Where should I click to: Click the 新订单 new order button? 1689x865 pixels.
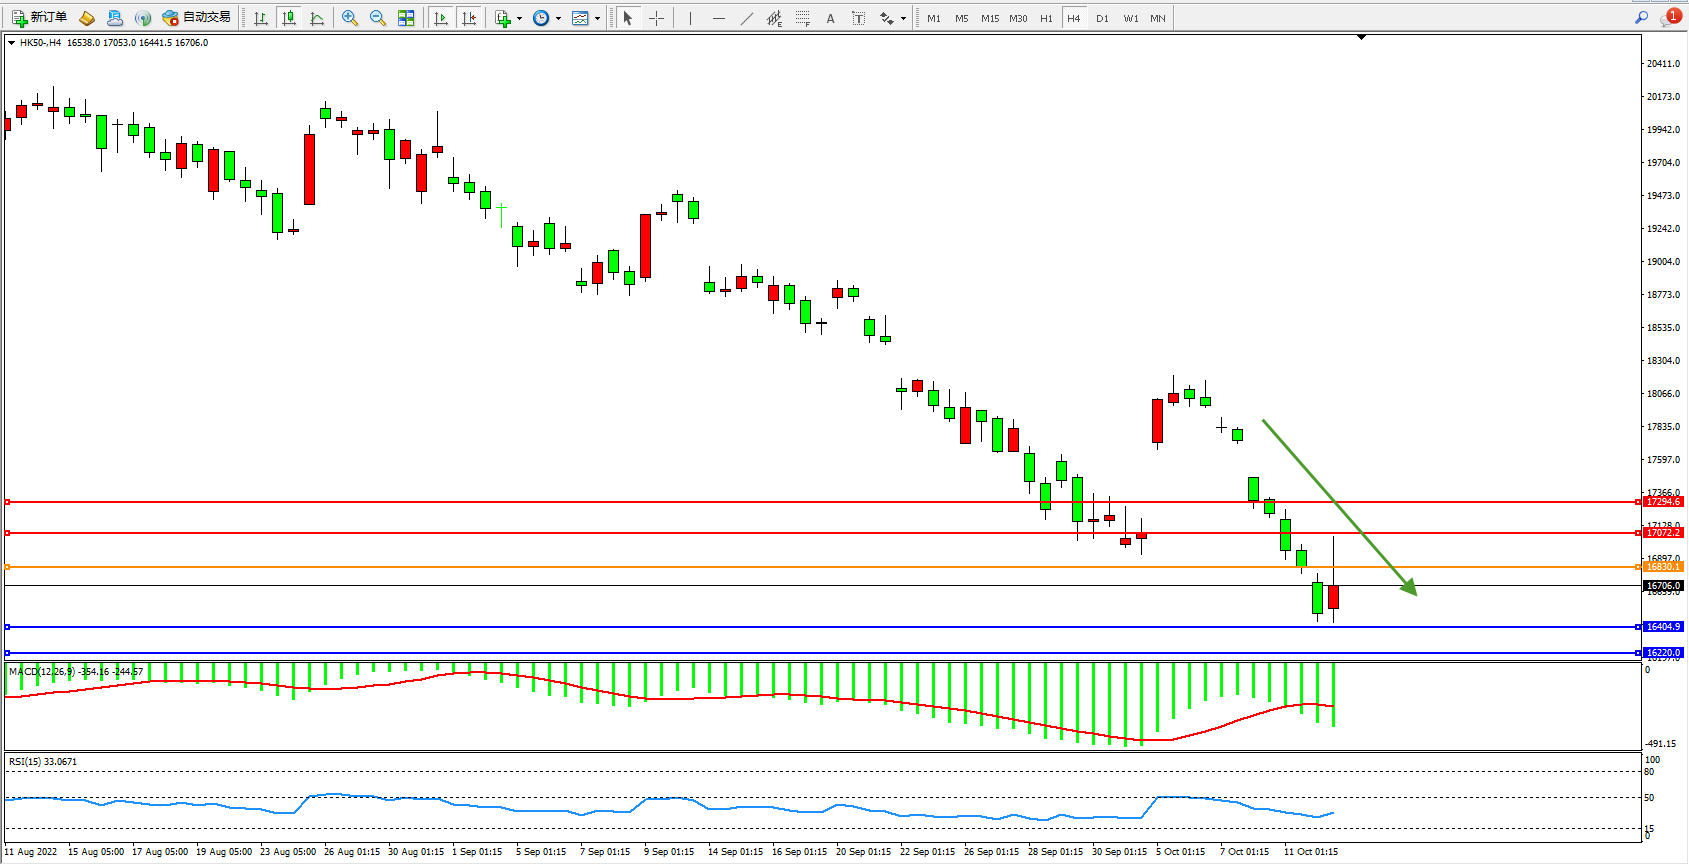[x=40, y=18]
